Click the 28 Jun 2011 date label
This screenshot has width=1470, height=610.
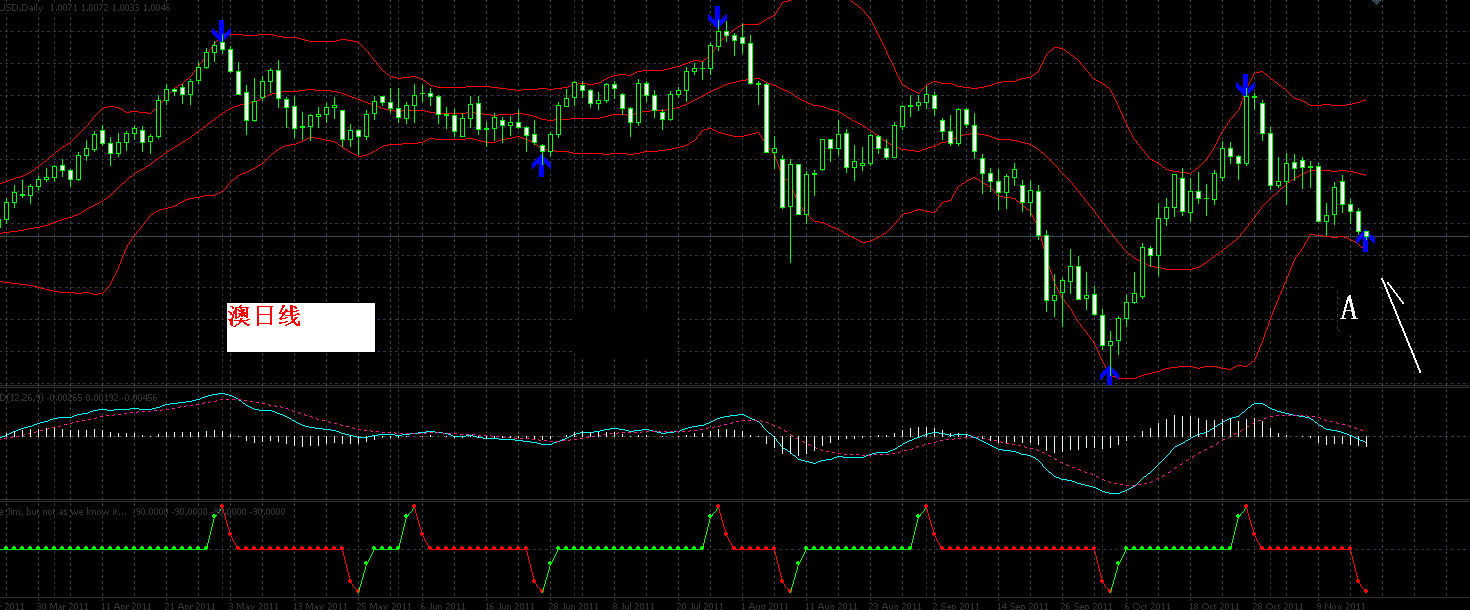[x=573, y=605]
